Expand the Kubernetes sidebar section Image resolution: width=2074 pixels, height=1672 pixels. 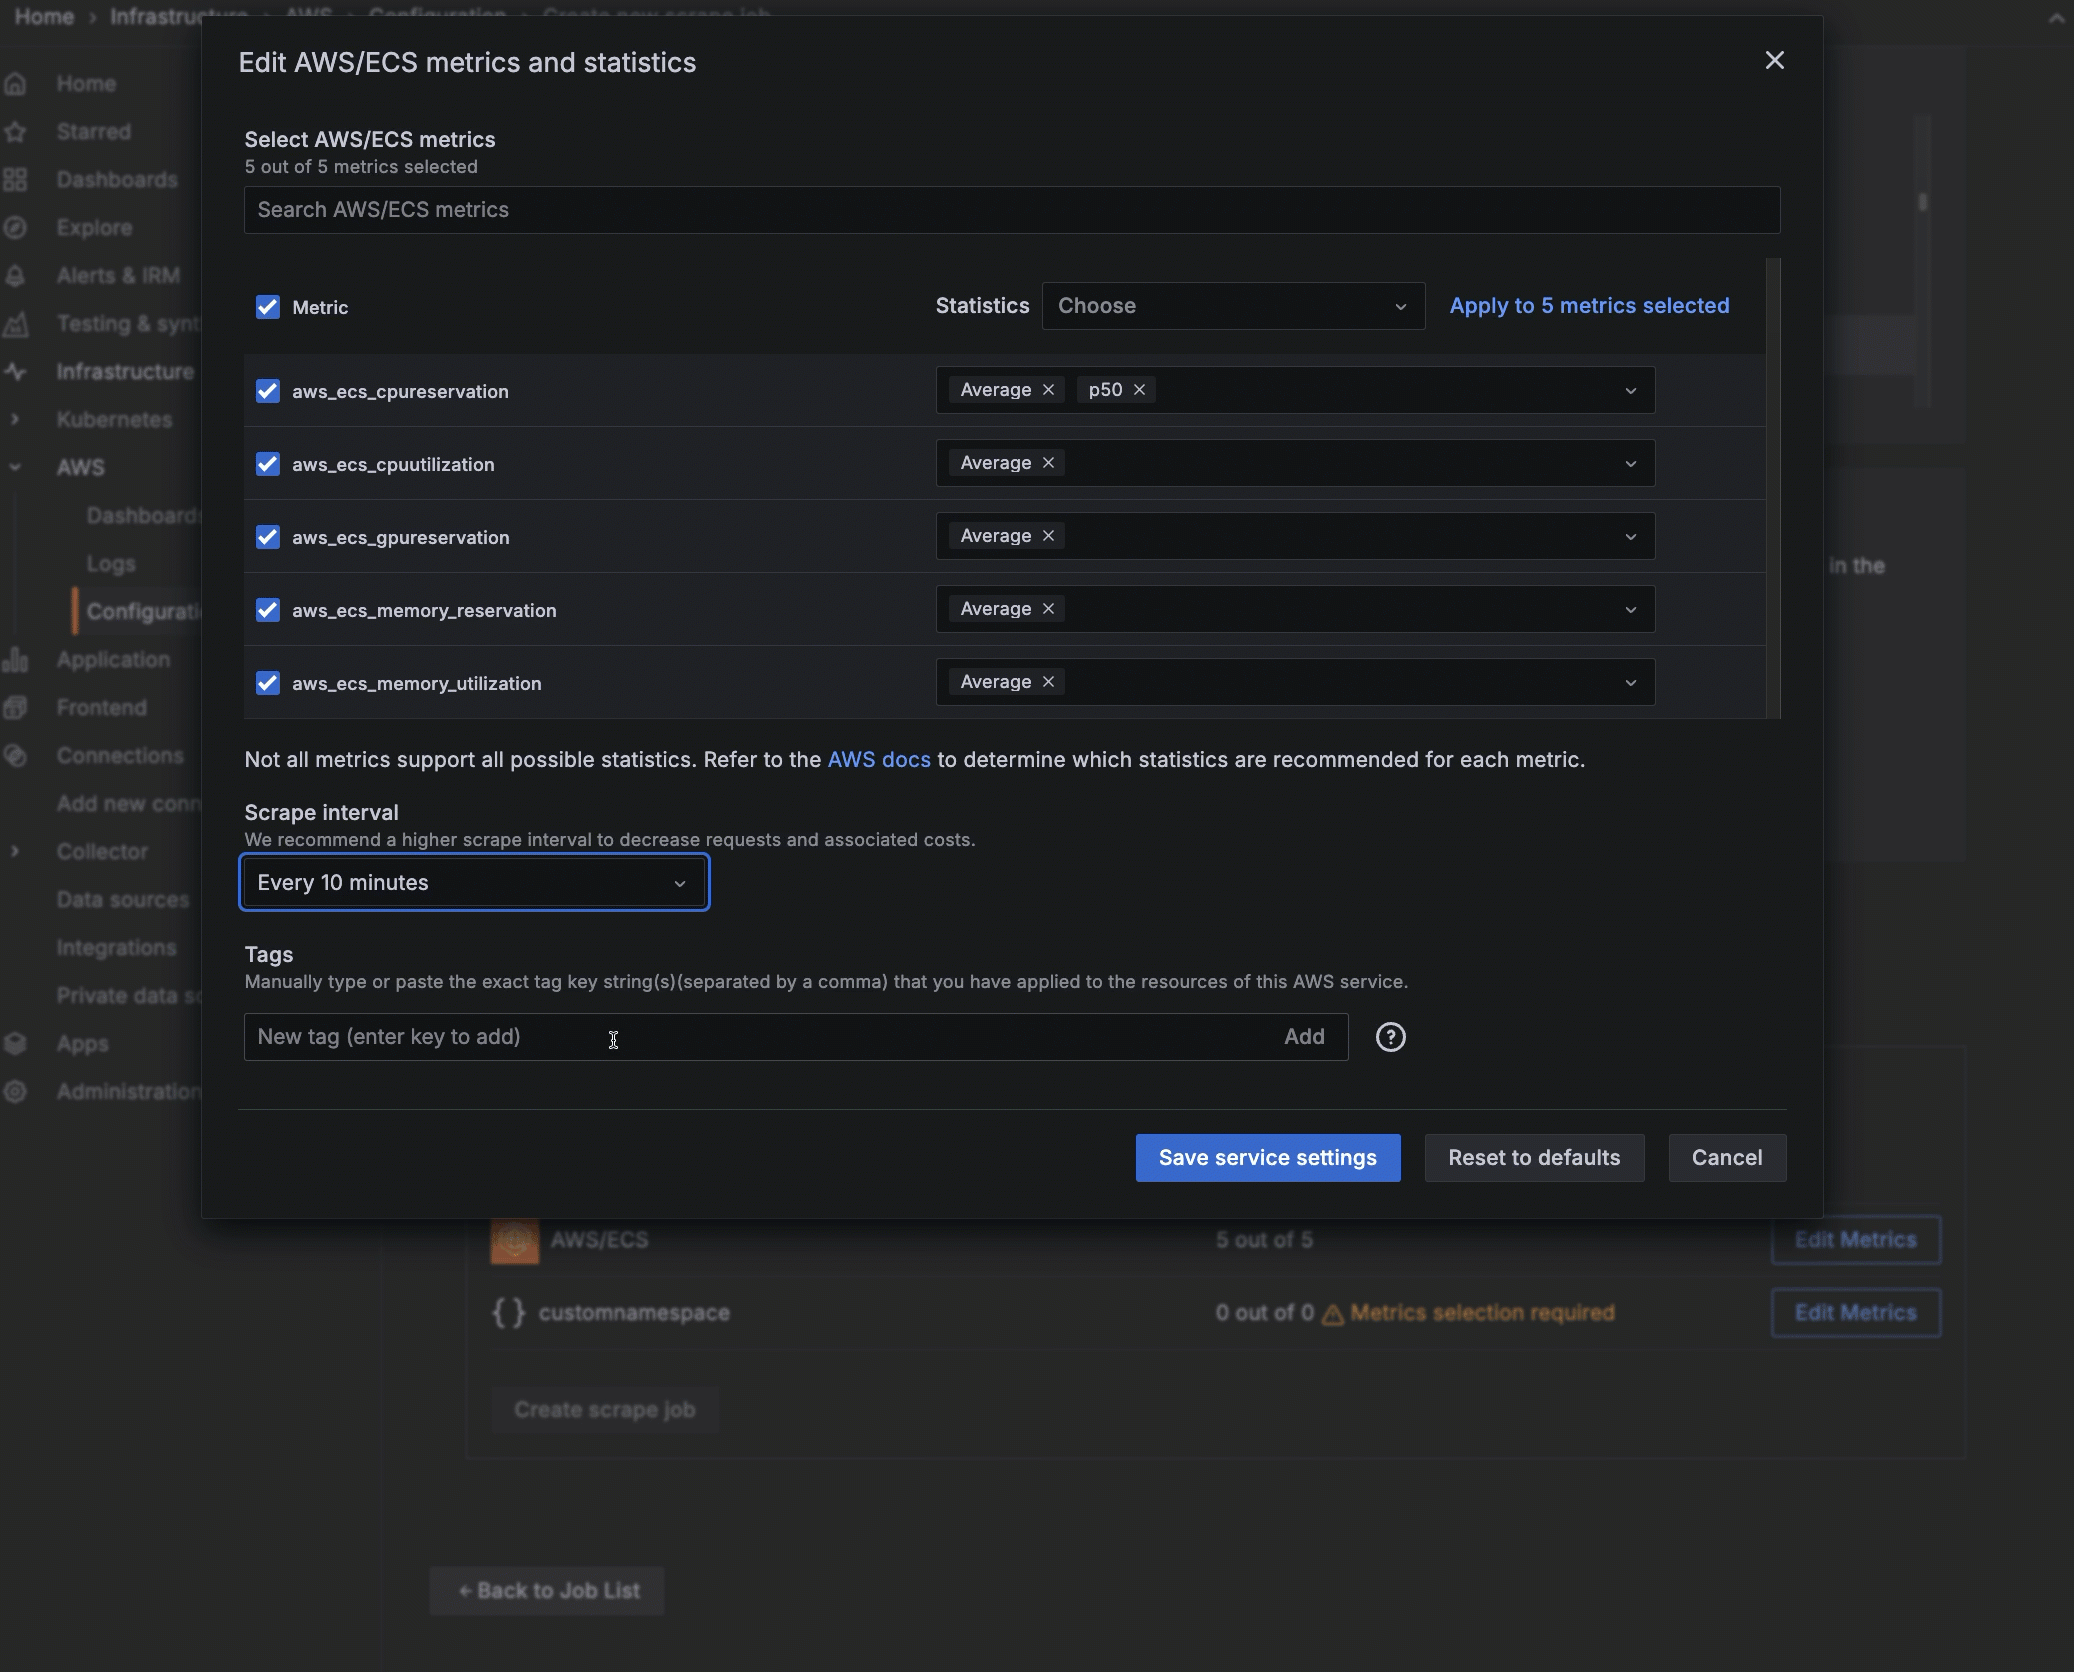[x=15, y=420]
